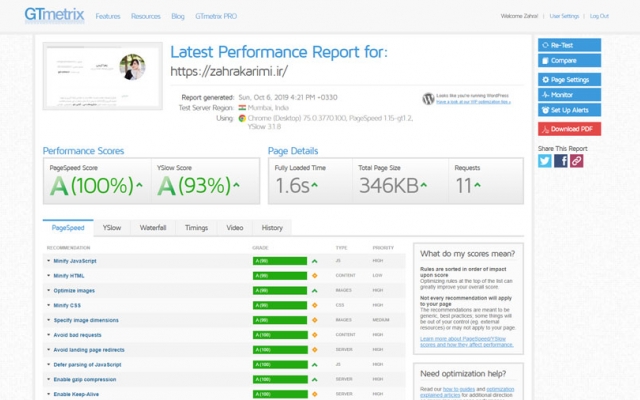Screen dimensions: 640x400
Task: Click the orange diamond on Minify CSS row
Action: coord(315,305)
